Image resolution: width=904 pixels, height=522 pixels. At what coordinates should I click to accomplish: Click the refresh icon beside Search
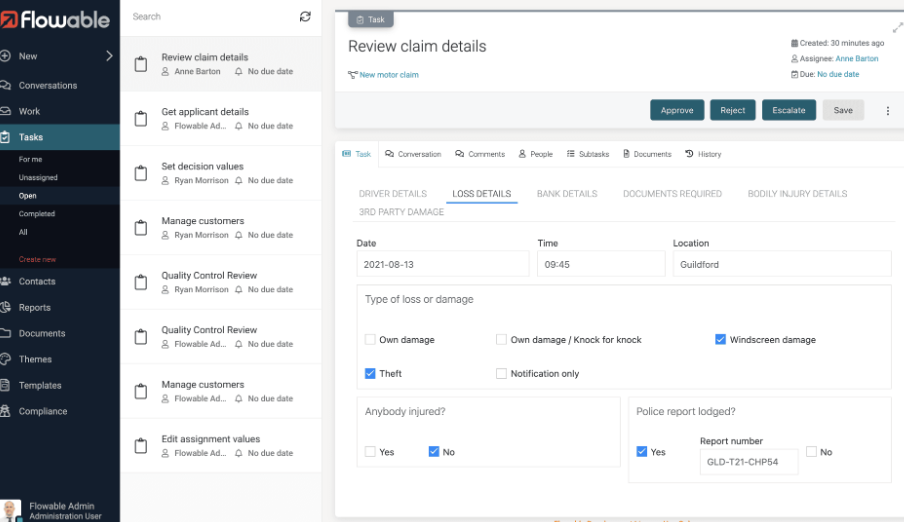point(305,17)
